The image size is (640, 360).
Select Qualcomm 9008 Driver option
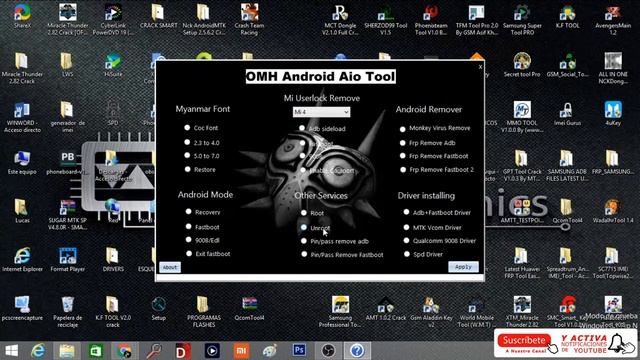click(407, 240)
